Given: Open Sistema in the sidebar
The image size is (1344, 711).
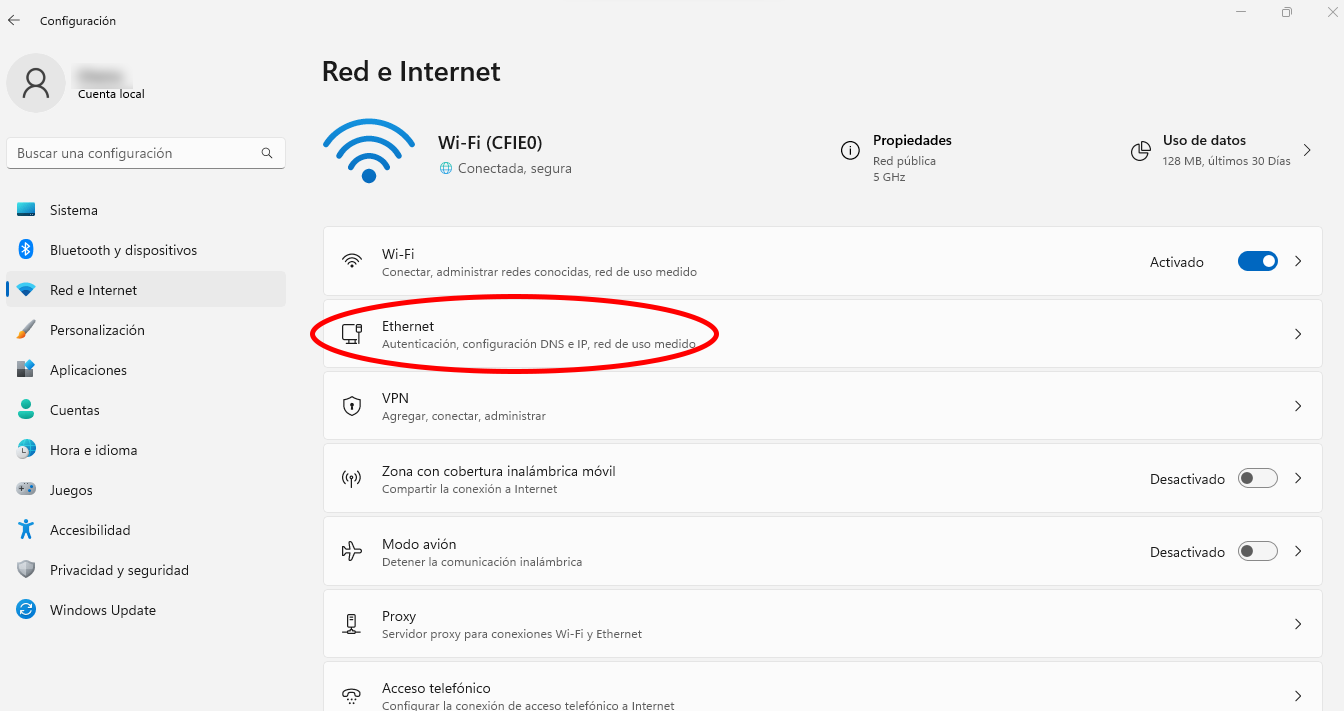Looking at the screenshot, I should tap(74, 210).
